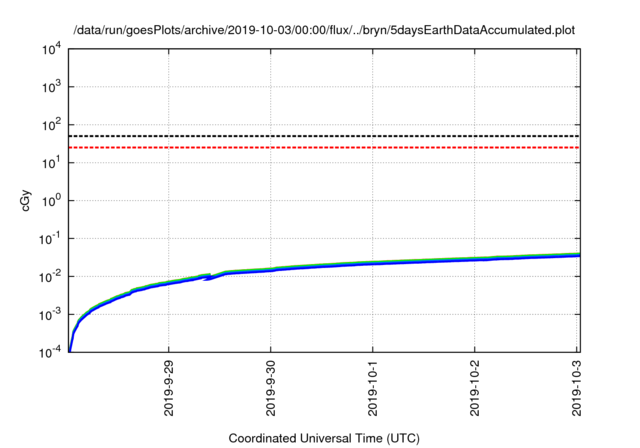The height and width of the screenshot is (448, 640).
Task: Click the cGy axis unit label
Action: [26, 201]
